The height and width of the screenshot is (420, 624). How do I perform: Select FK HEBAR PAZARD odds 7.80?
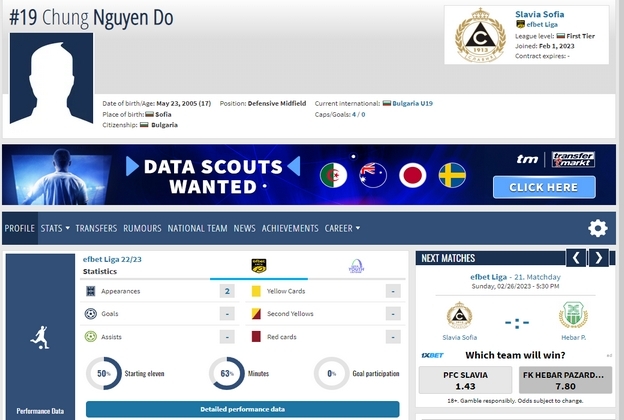[564, 379]
